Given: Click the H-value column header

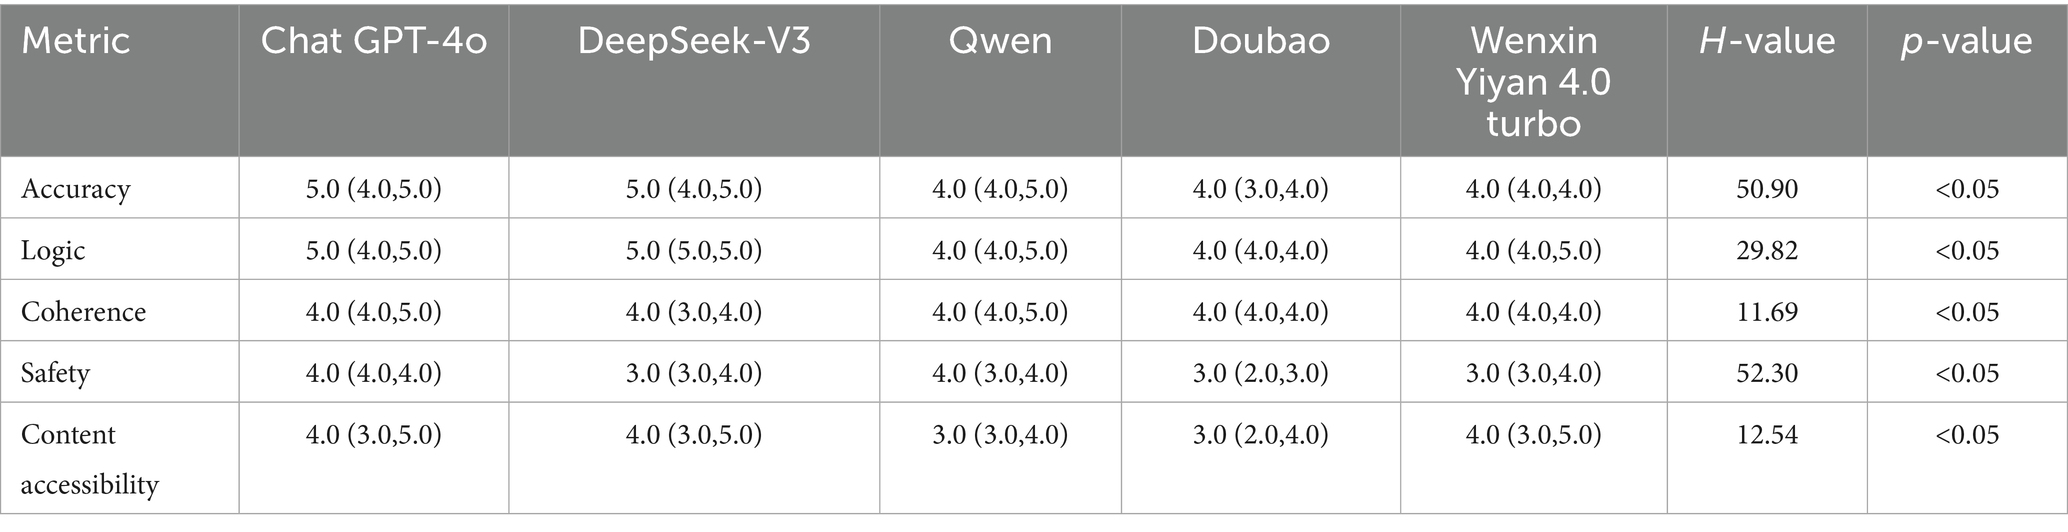Looking at the screenshot, I should coord(1767,41).
